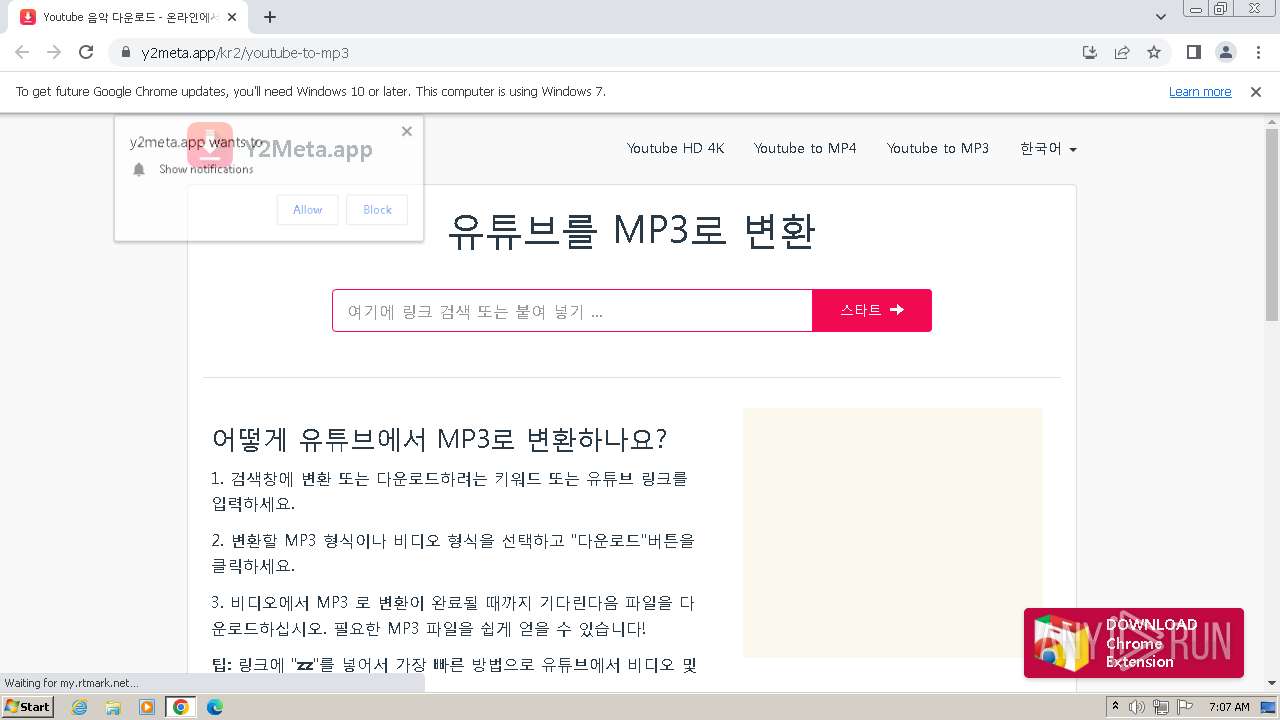Open the Youtube to MP4 menu item
This screenshot has height=720, width=1280.
(805, 148)
